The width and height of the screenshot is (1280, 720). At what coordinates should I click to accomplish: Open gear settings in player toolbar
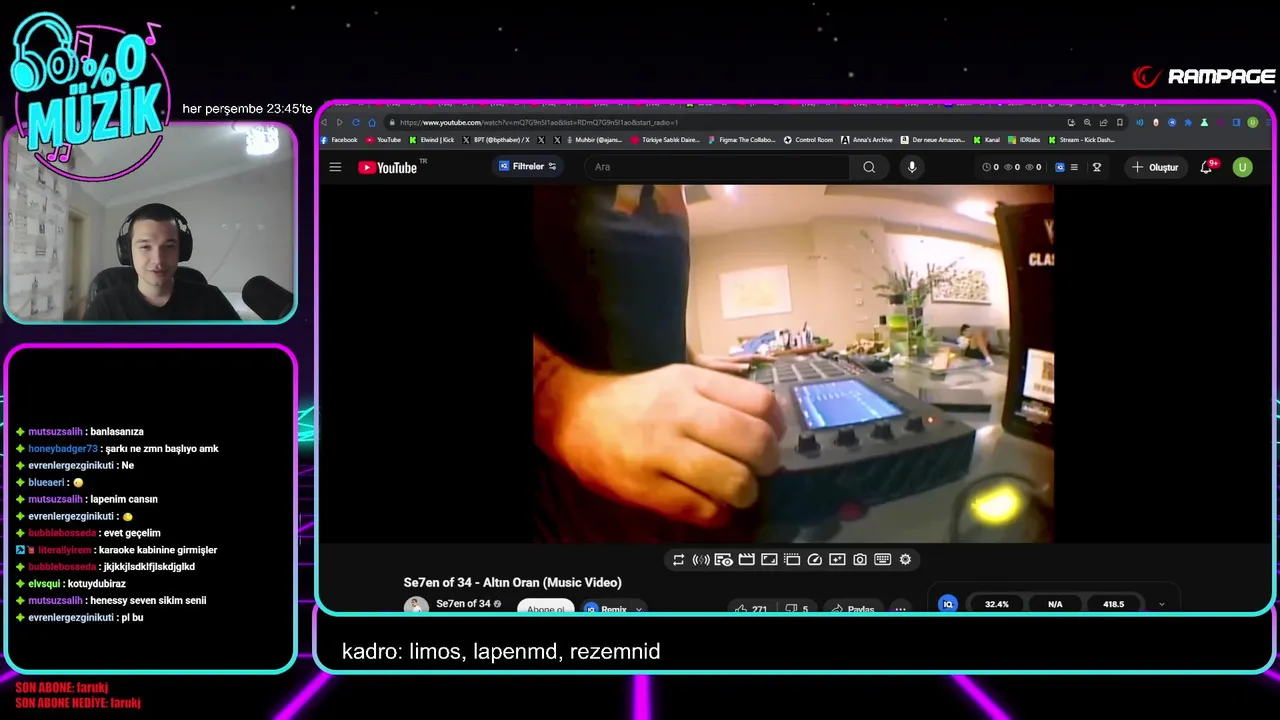click(905, 560)
